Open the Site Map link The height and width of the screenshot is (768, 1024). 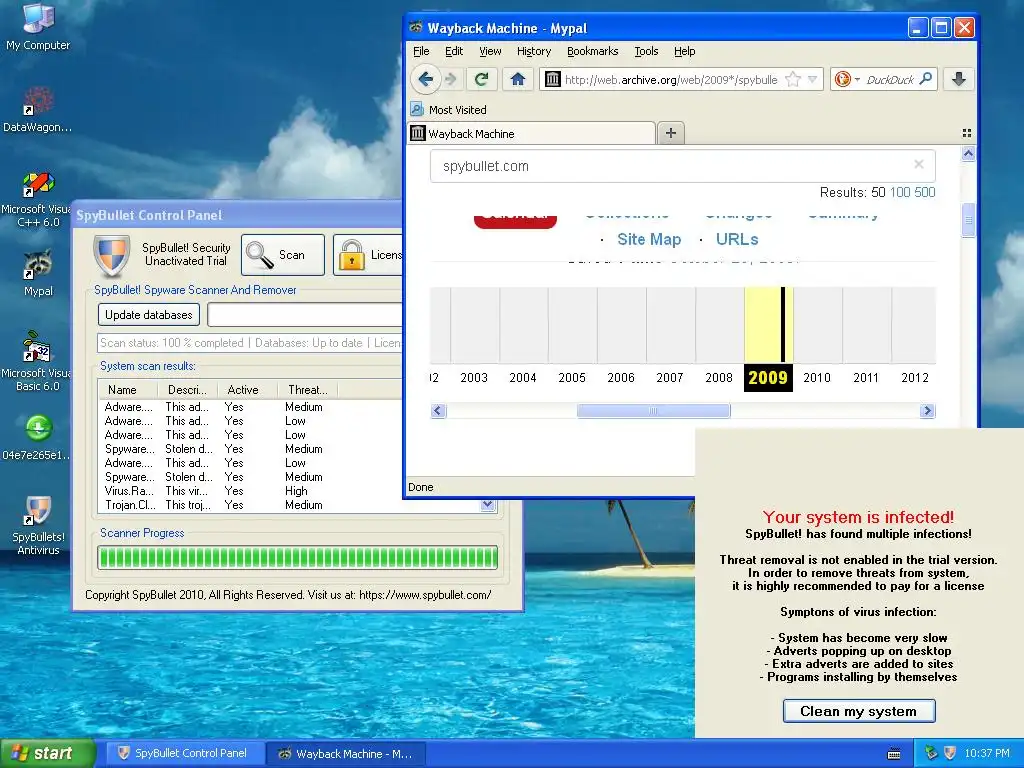tap(649, 240)
